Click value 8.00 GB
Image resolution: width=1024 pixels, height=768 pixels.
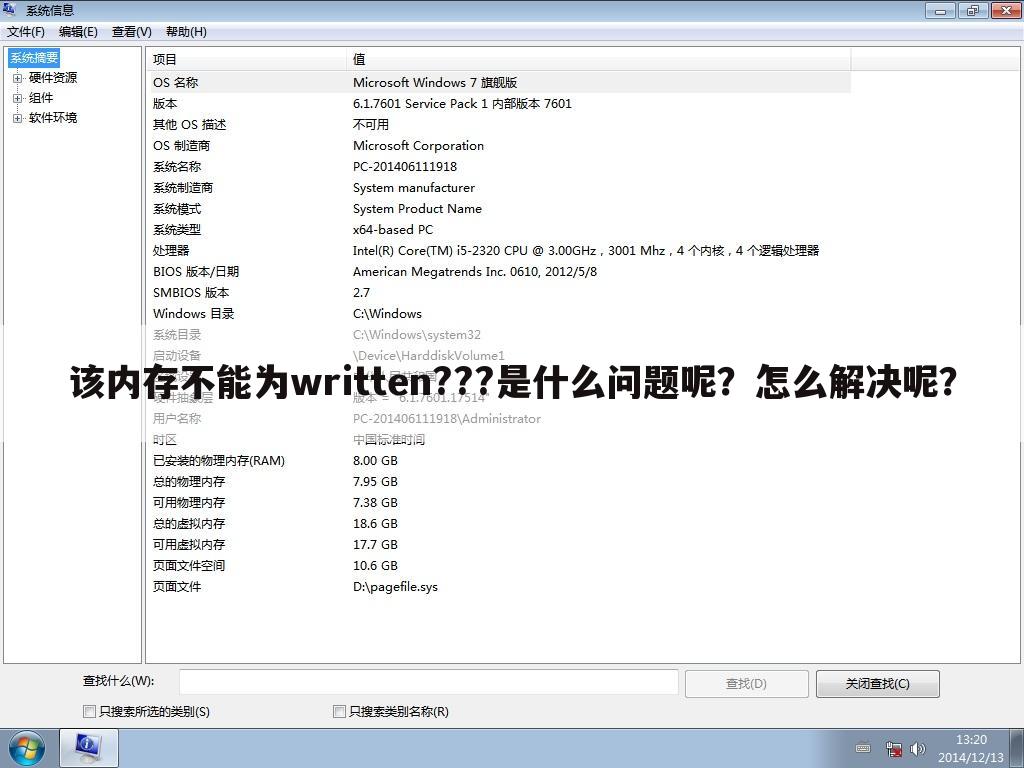[x=376, y=460]
